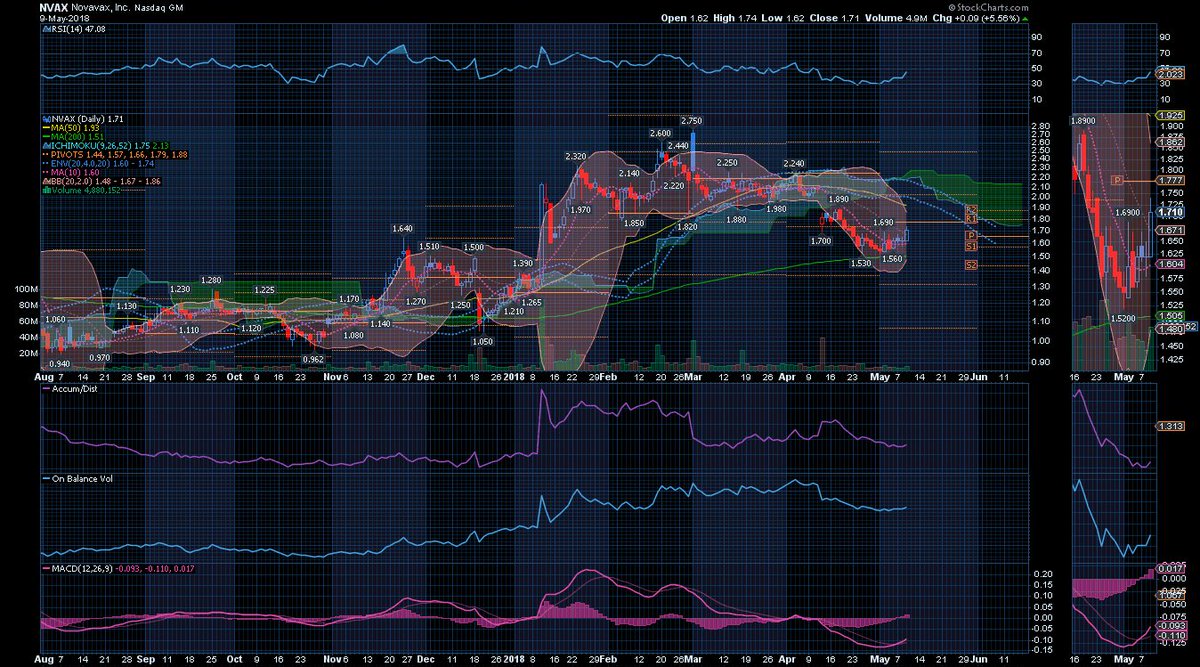The image size is (1200, 667).
Task: Click the bold 1.710 current price tag
Action: [x=1170, y=212]
